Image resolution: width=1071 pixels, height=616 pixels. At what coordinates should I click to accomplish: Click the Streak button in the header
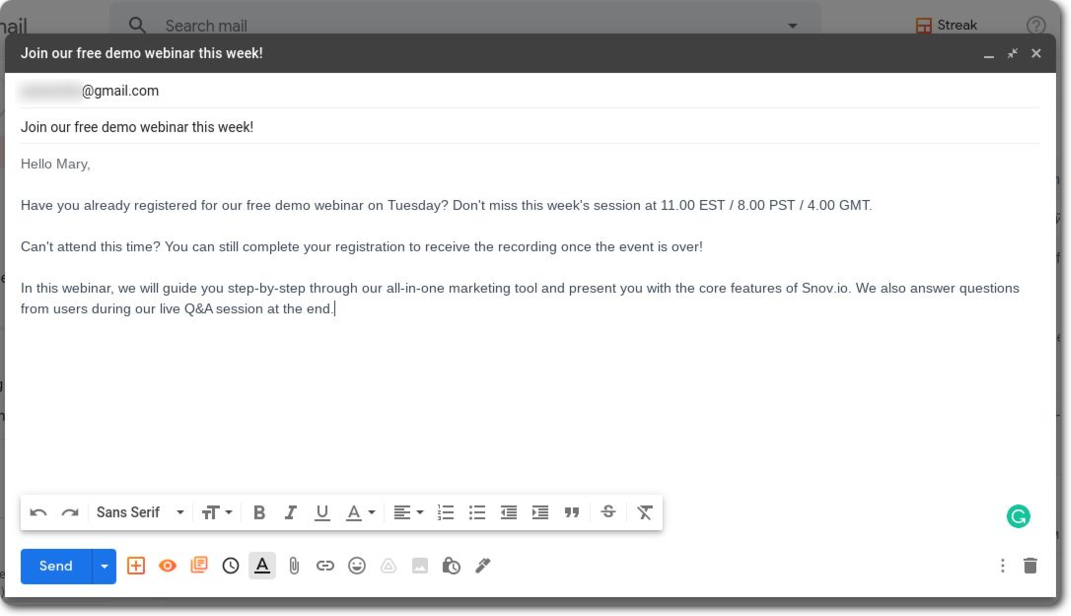pos(946,26)
